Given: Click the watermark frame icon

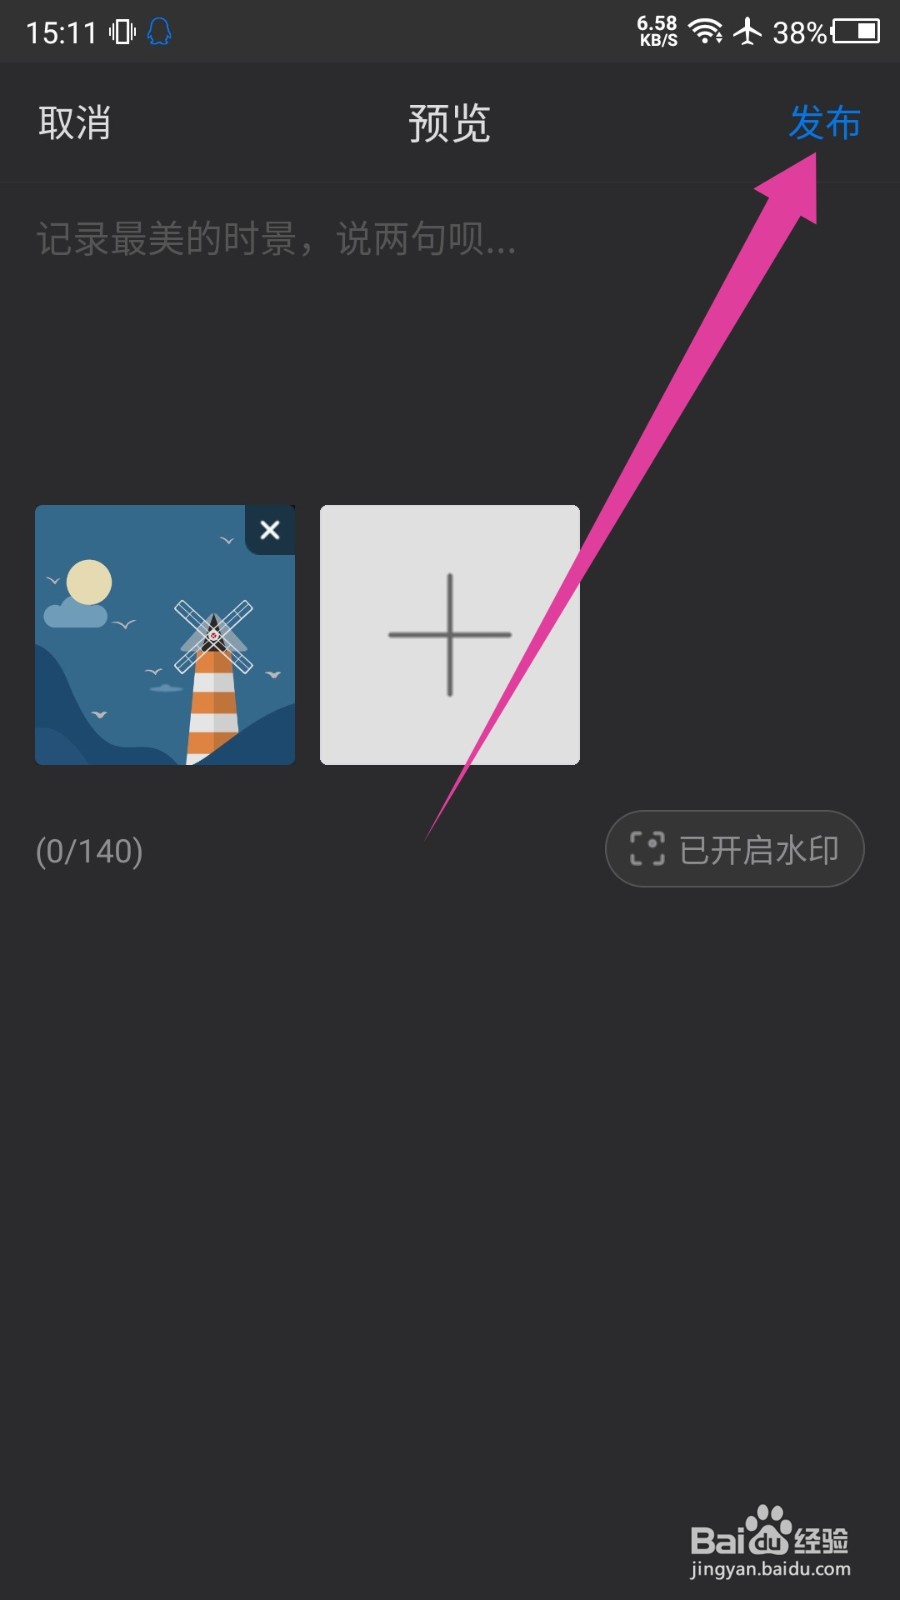Looking at the screenshot, I should pyautogui.click(x=647, y=849).
